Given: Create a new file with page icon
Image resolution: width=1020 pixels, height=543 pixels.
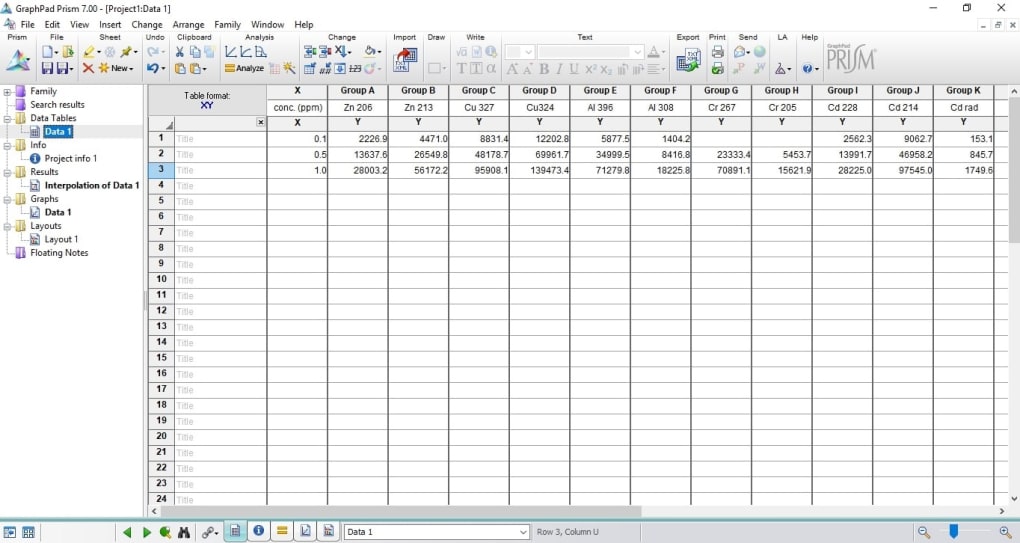Looking at the screenshot, I should point(47,51).
